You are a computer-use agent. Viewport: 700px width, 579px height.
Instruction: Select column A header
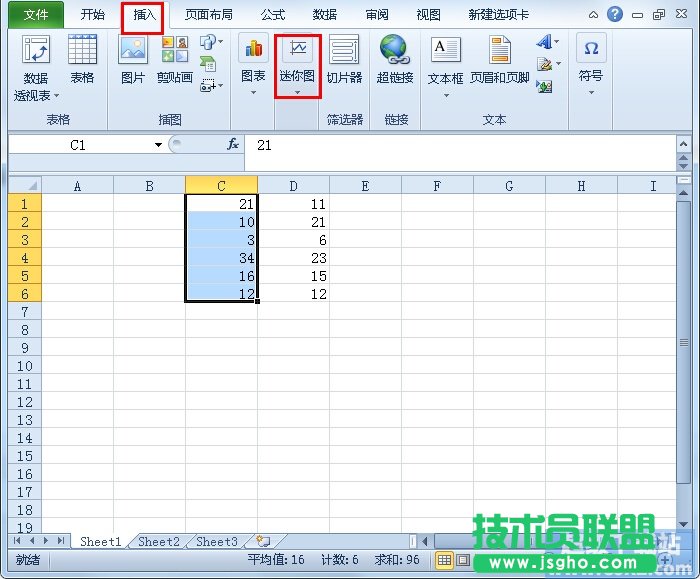(78, 185)
